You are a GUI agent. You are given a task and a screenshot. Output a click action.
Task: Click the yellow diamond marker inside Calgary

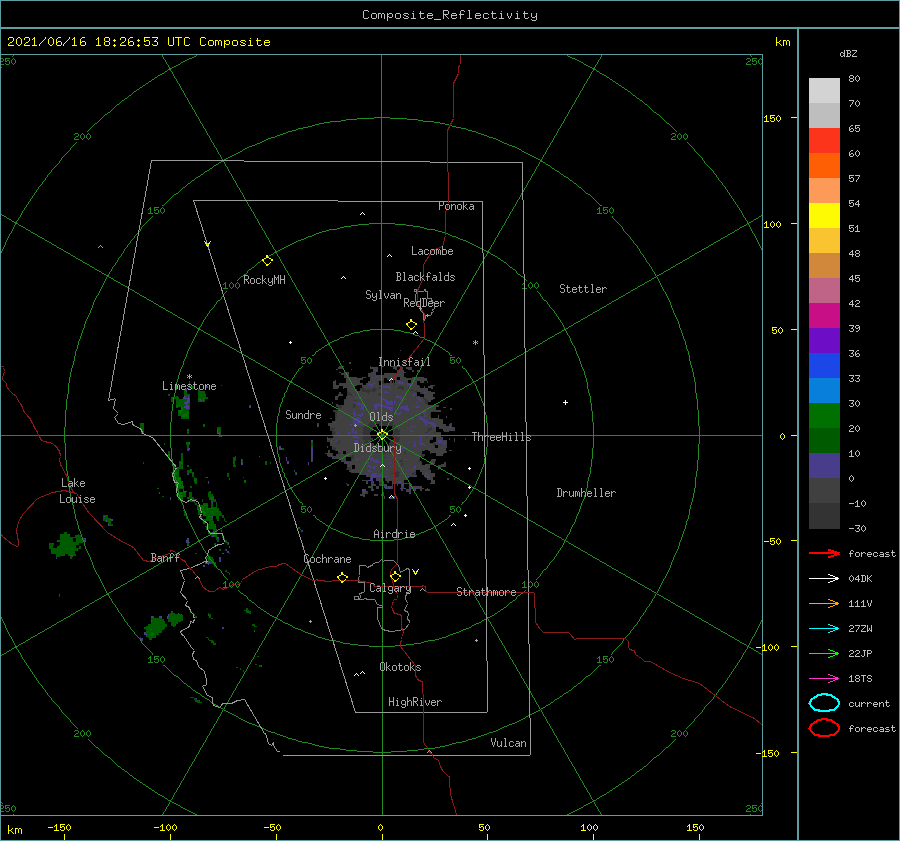point(395,576)
